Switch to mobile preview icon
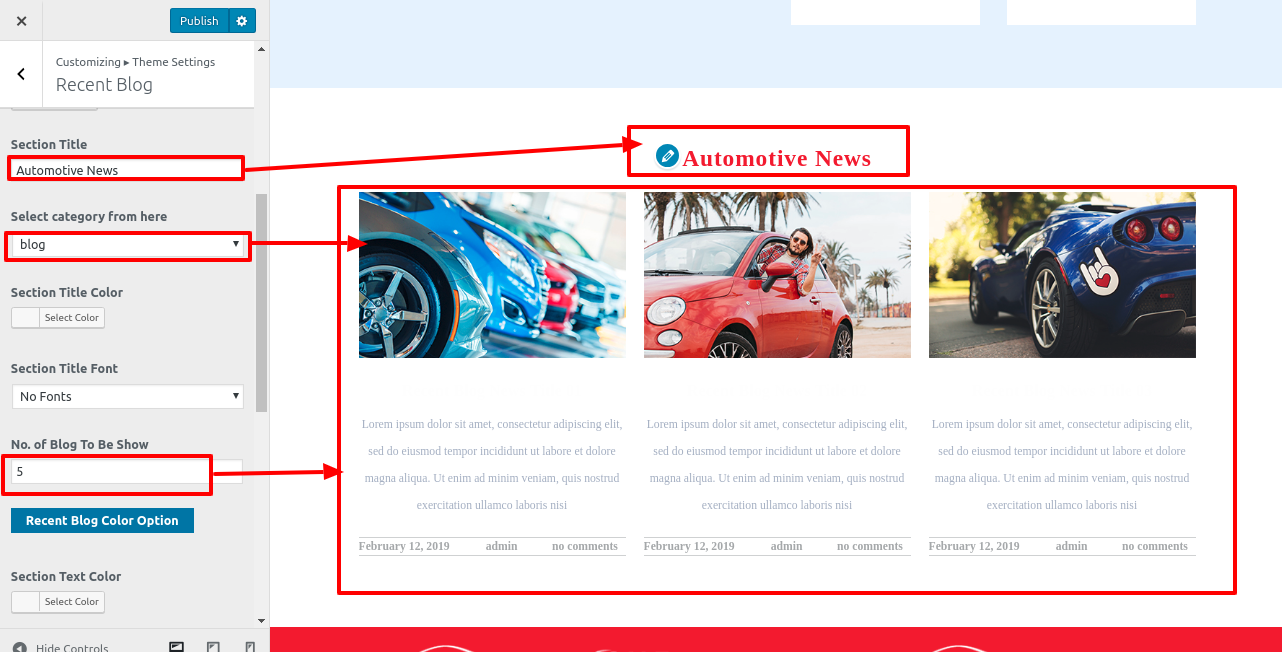1282x652 pixels. (x=249, y=646)
